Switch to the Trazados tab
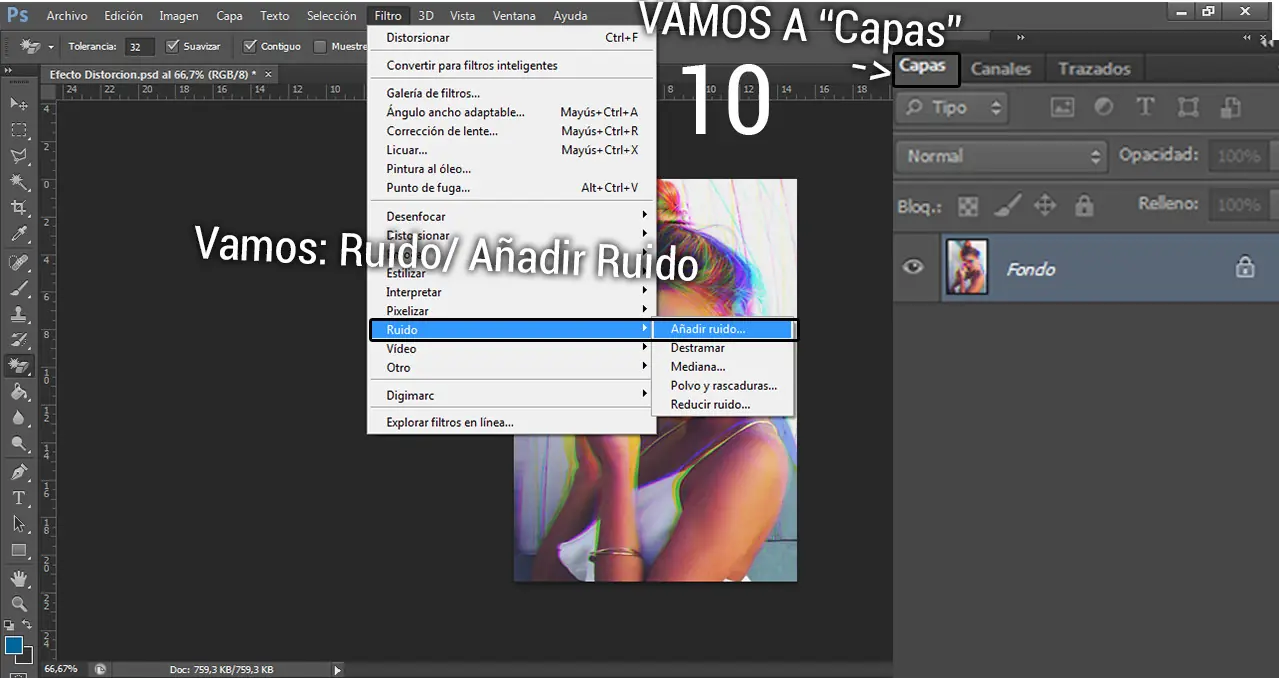Screen dimensions: 1279x678 click(x=1094, y=69)
